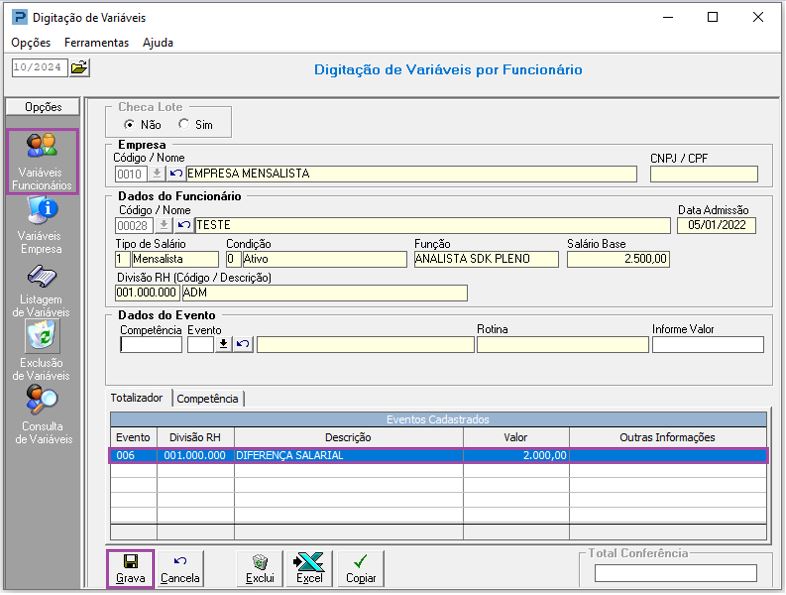Image resolution: width=786 pixels, height=595 pixels.
Task: Click the Descrição column header
Action: click(348, 437)
